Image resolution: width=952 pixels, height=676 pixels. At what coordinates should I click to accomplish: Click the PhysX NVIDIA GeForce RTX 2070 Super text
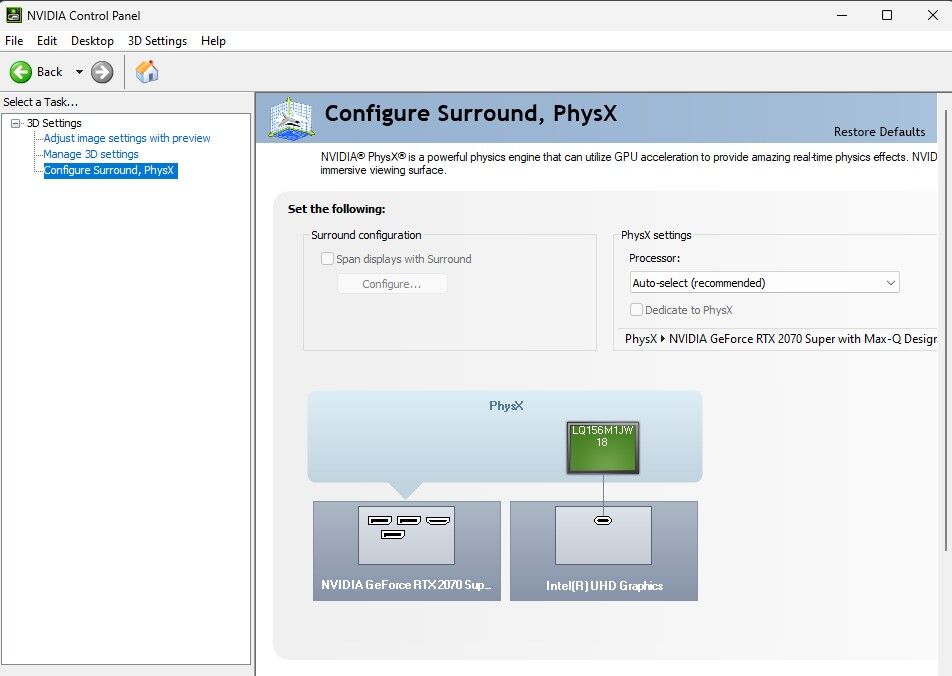coord(781,339)
